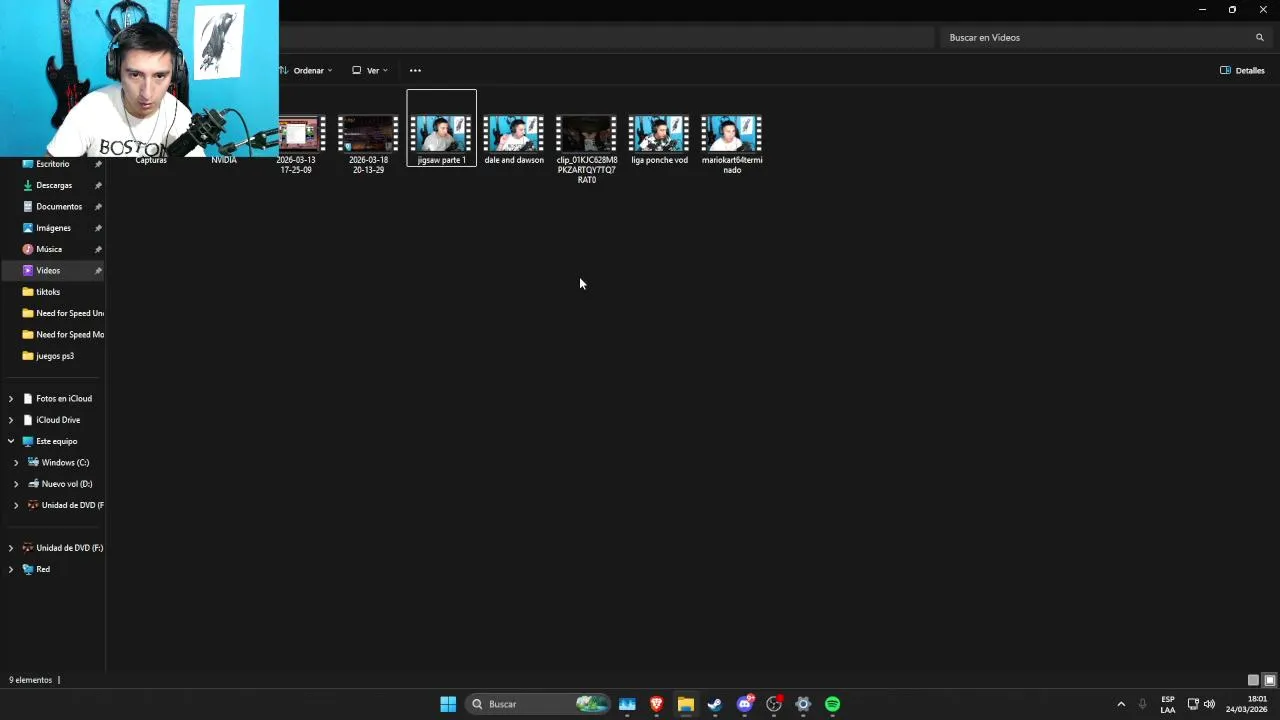The image size is (1280, 720).
Task: Switch to the details list view icon
Action: pos(1253,680)
